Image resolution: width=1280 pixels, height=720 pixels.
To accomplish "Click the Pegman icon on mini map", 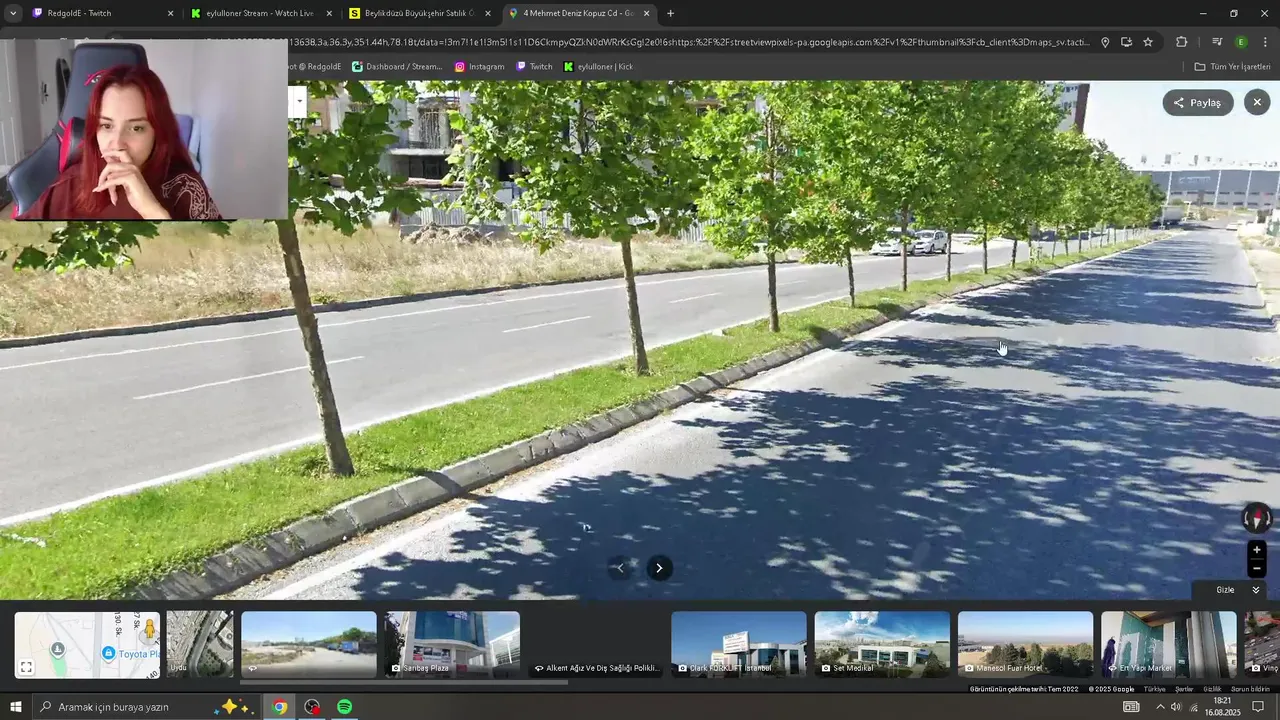I will pyautogui.click(x=149, y=628).
